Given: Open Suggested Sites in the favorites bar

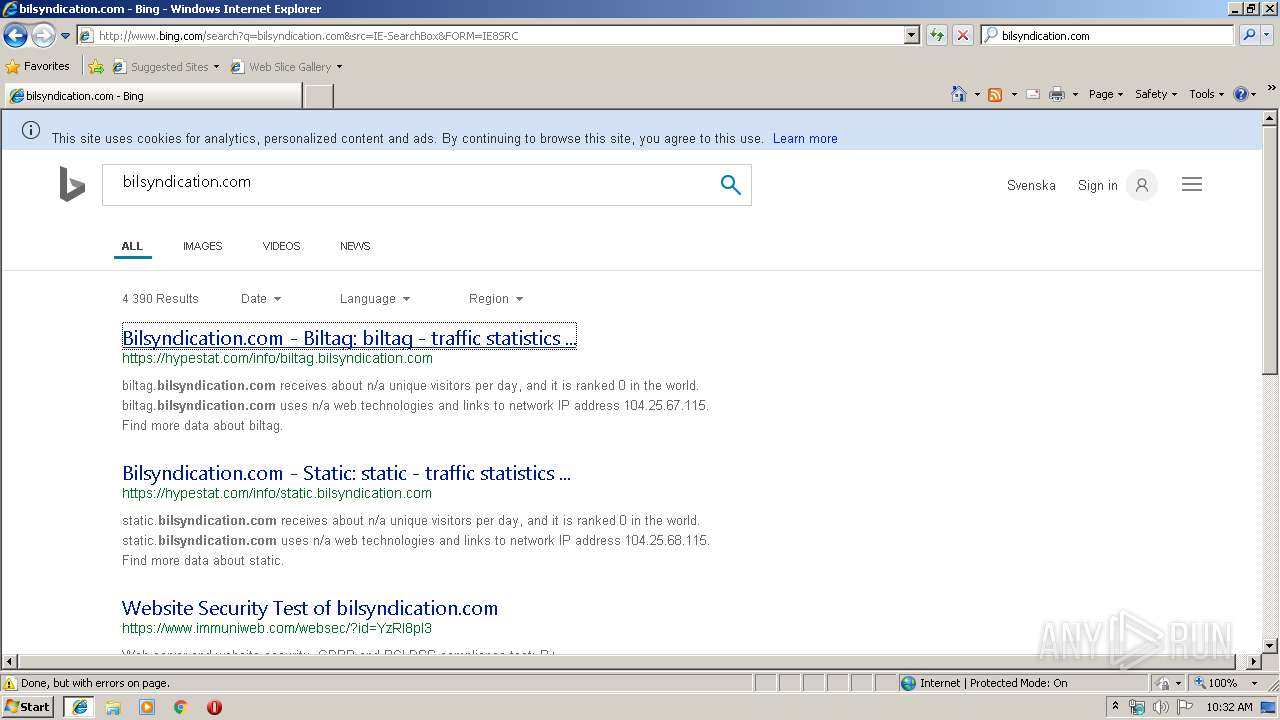Looking at the screenshot, I should pos(165,67).
